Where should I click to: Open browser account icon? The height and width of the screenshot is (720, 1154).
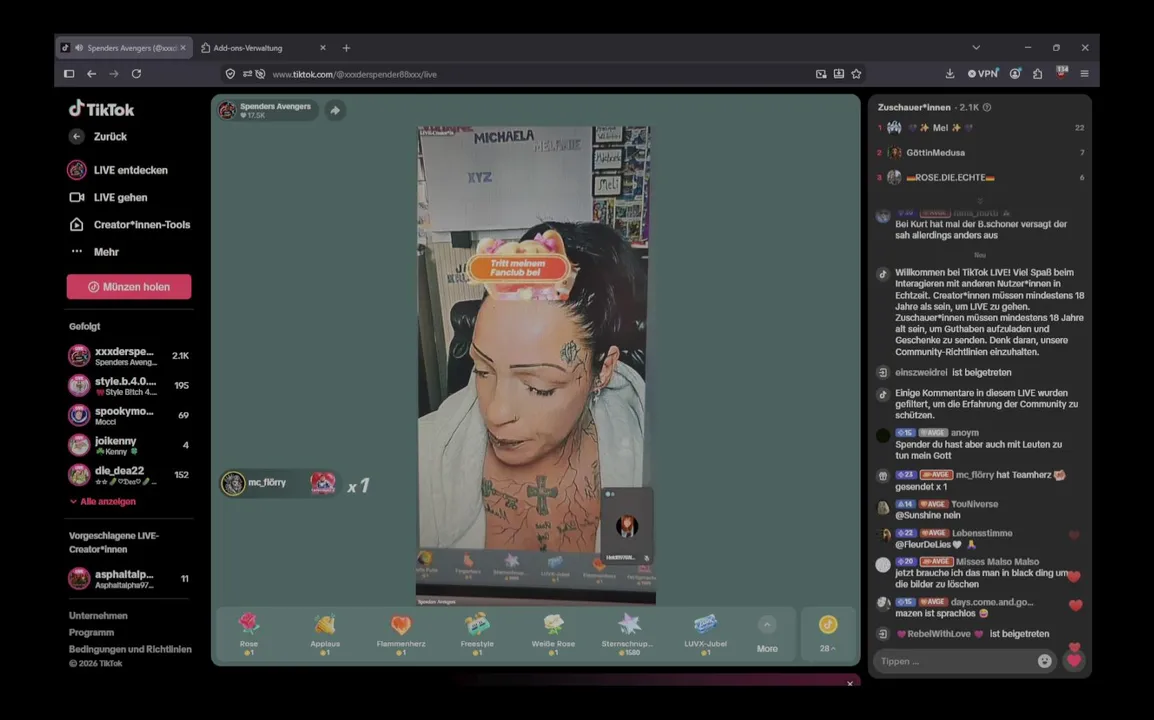point(1015,74)
